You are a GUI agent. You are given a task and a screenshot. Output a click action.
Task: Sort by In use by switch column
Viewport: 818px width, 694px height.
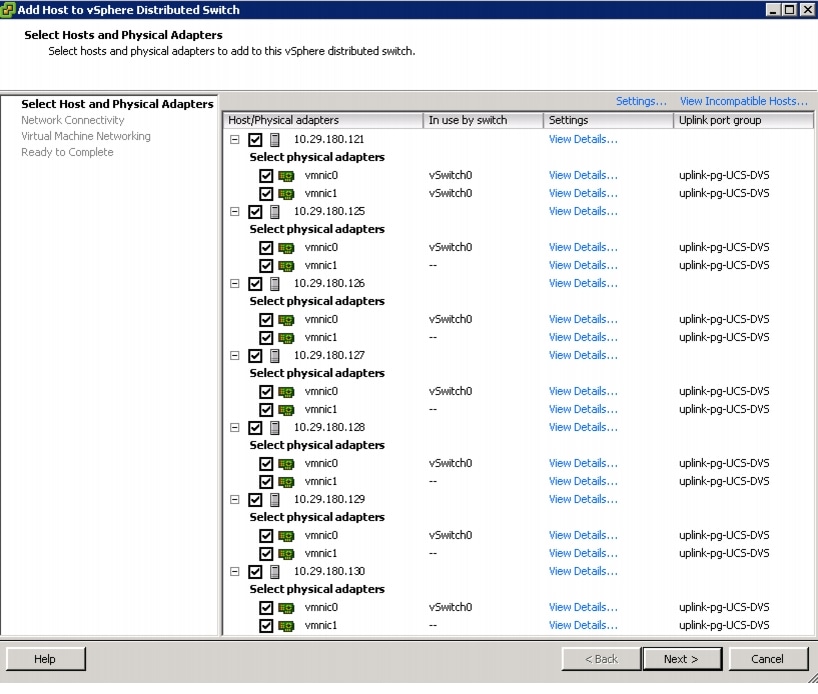click(483, 120)
